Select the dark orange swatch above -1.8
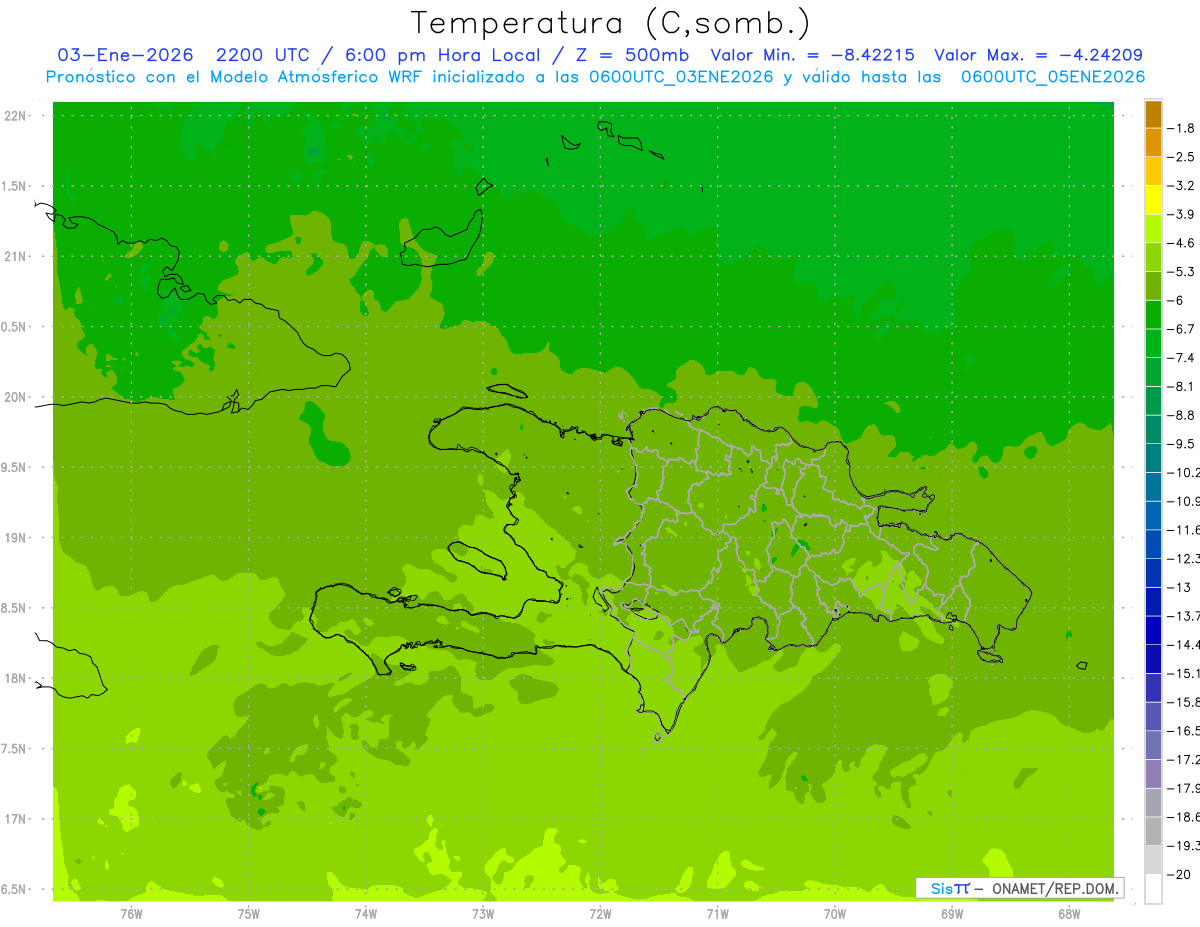The width and height of the screenshot is (1200, 927). click(x=1153, y=114)
